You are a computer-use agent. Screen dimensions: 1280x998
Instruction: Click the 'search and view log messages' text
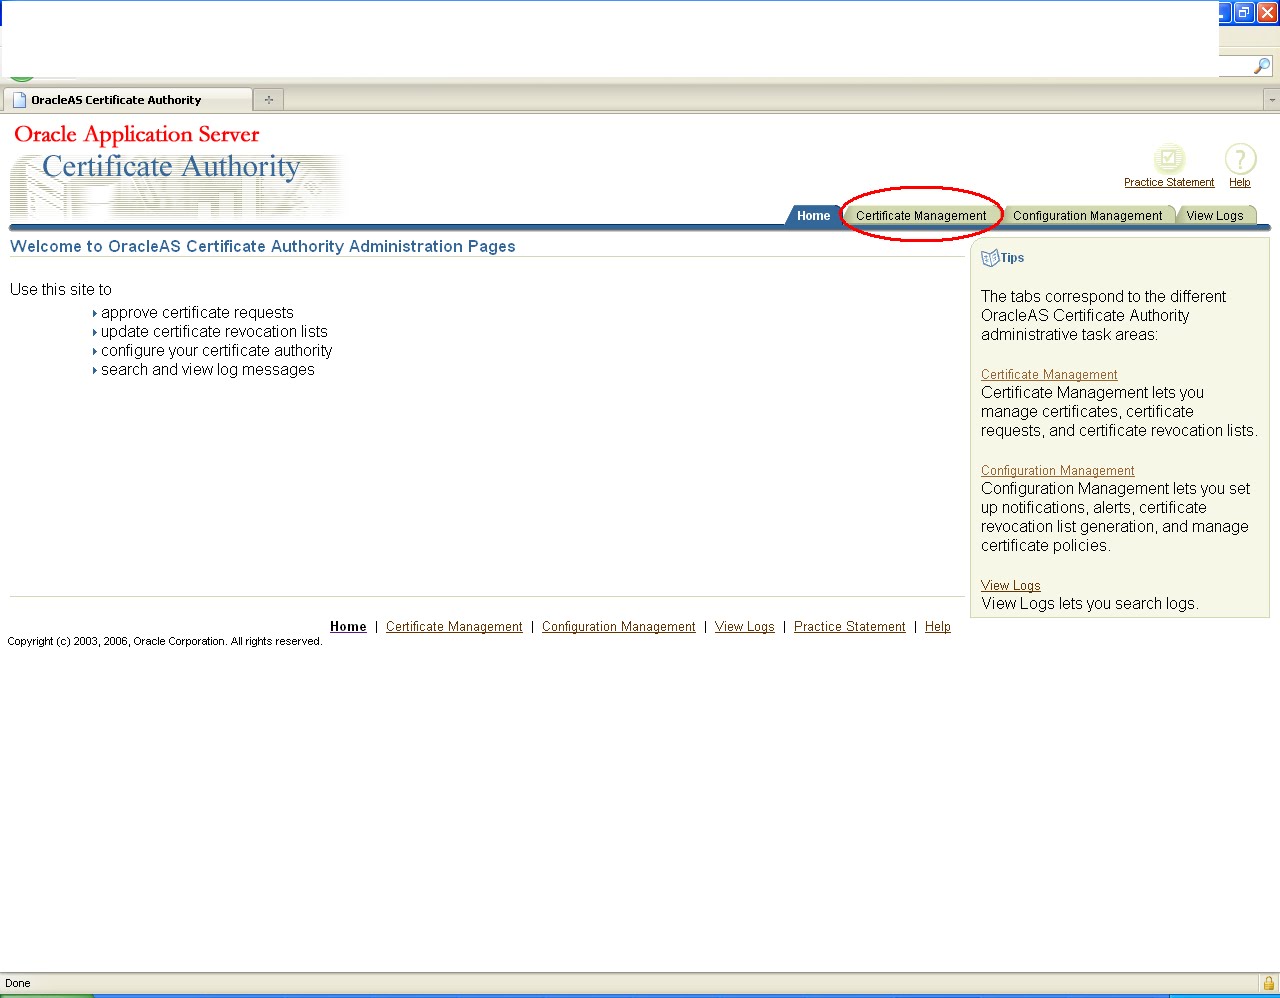tap(207, 370)
